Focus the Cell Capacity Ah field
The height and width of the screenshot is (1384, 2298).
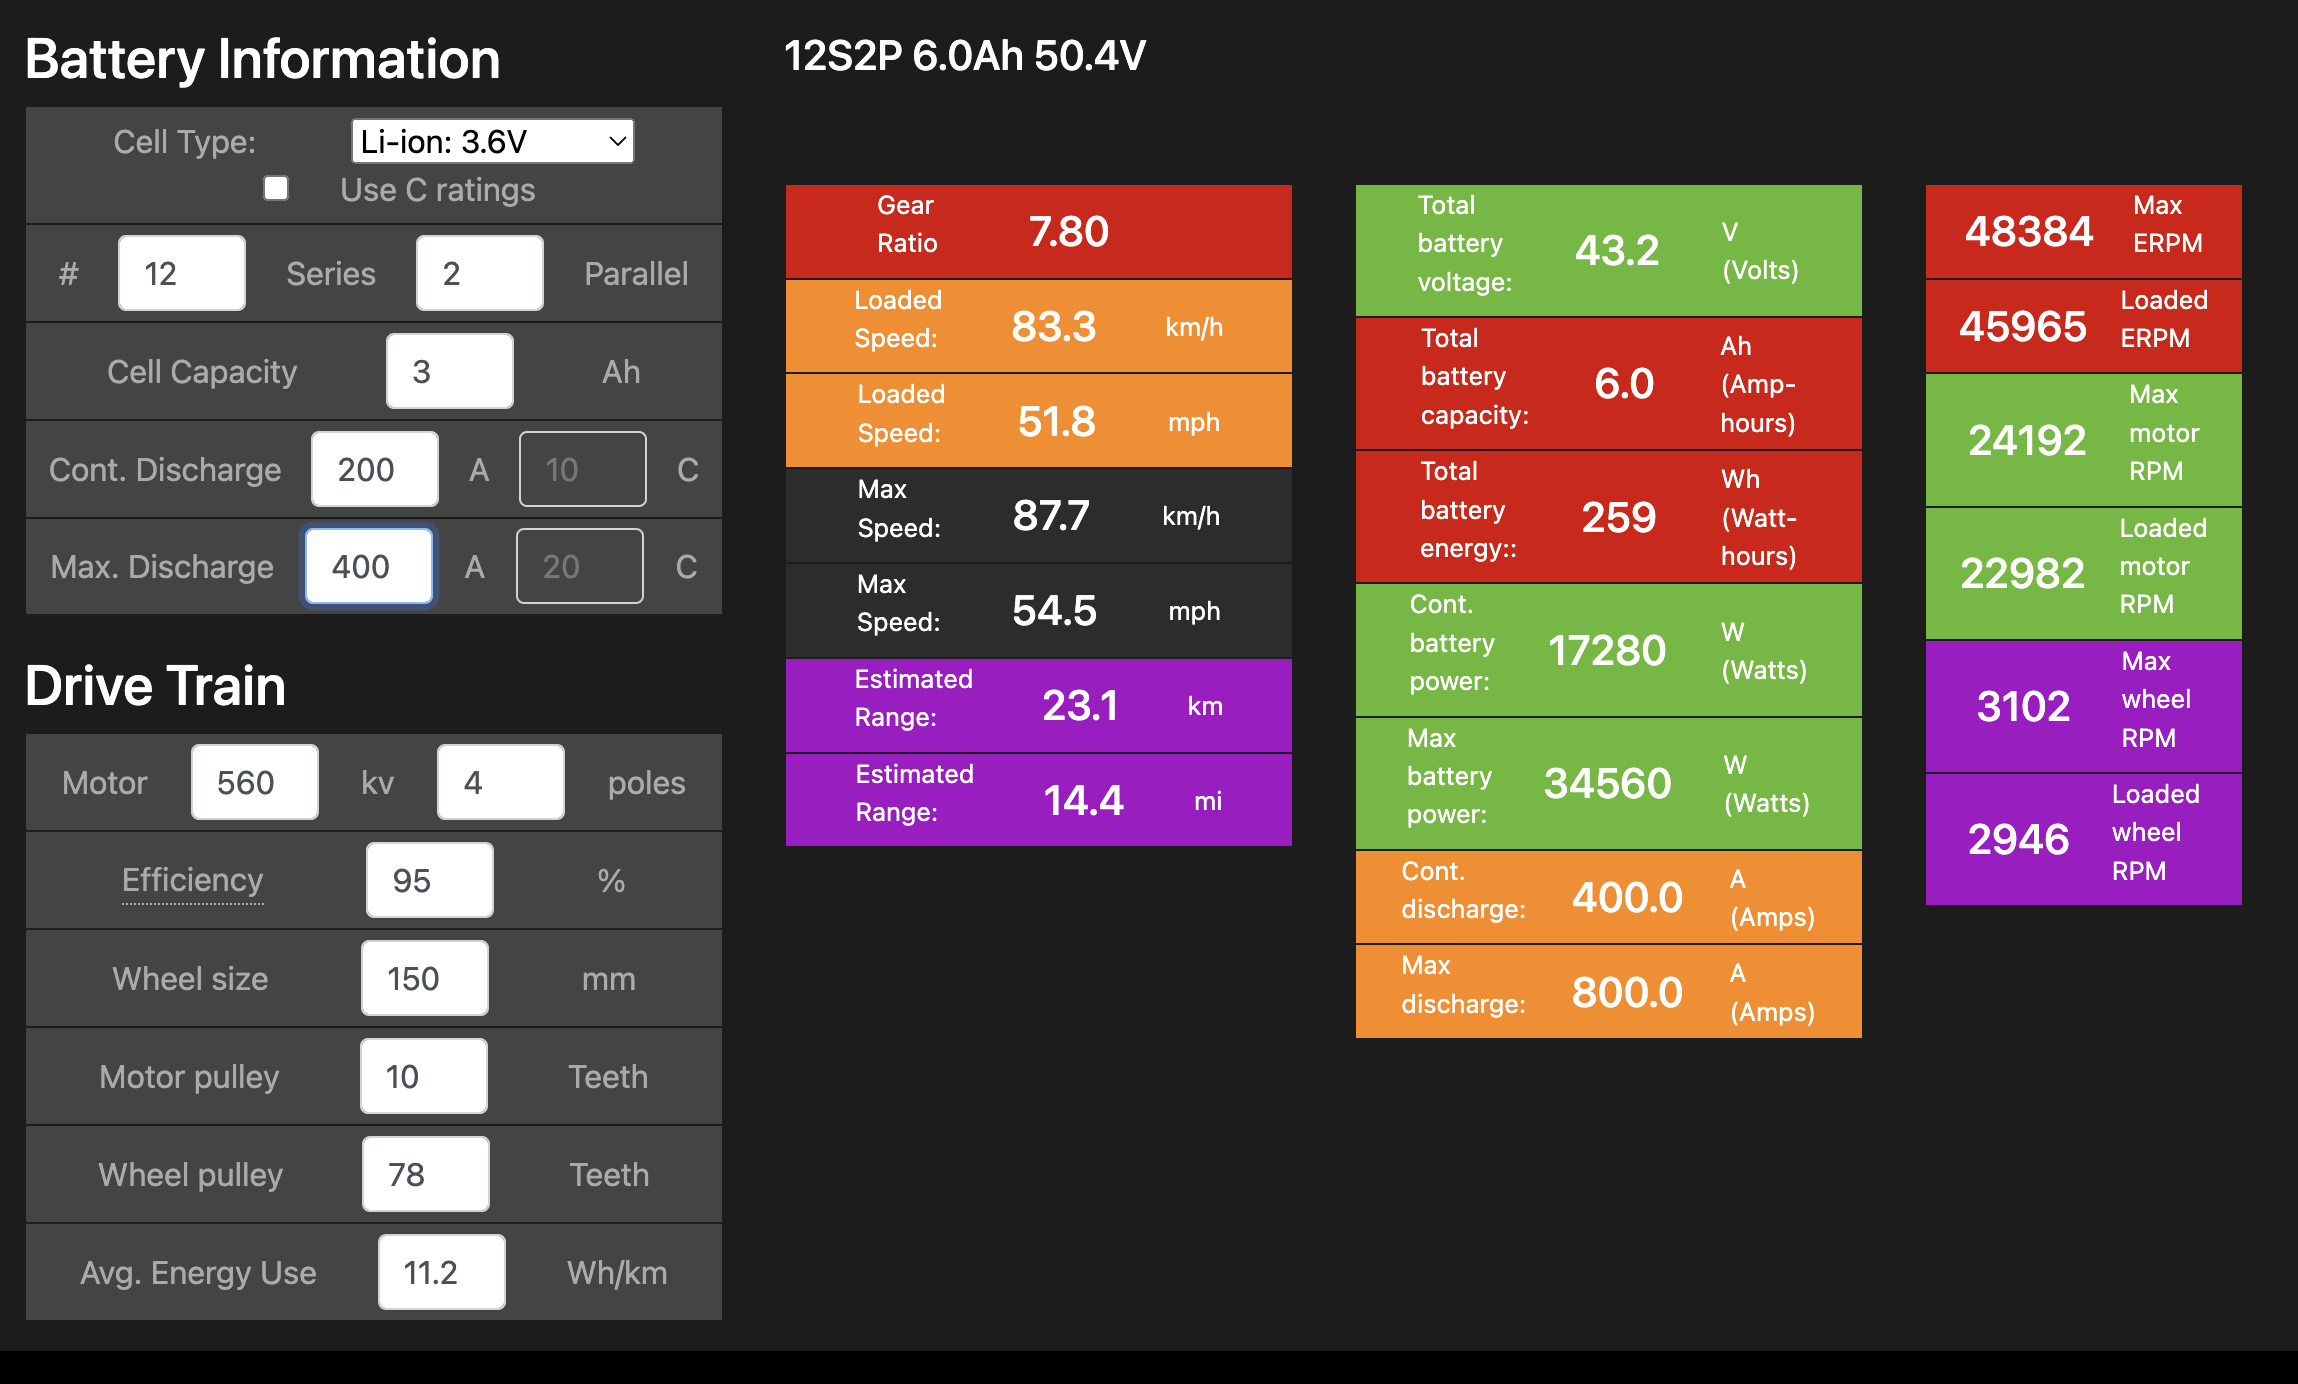pos(450,371)
